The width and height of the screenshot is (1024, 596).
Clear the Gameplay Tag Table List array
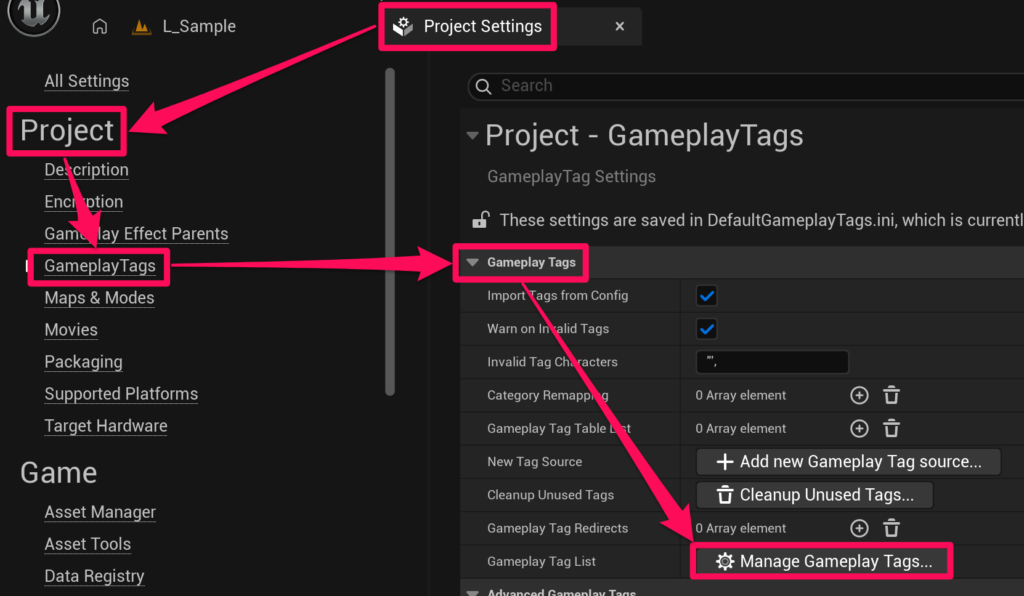pos(891,429)
